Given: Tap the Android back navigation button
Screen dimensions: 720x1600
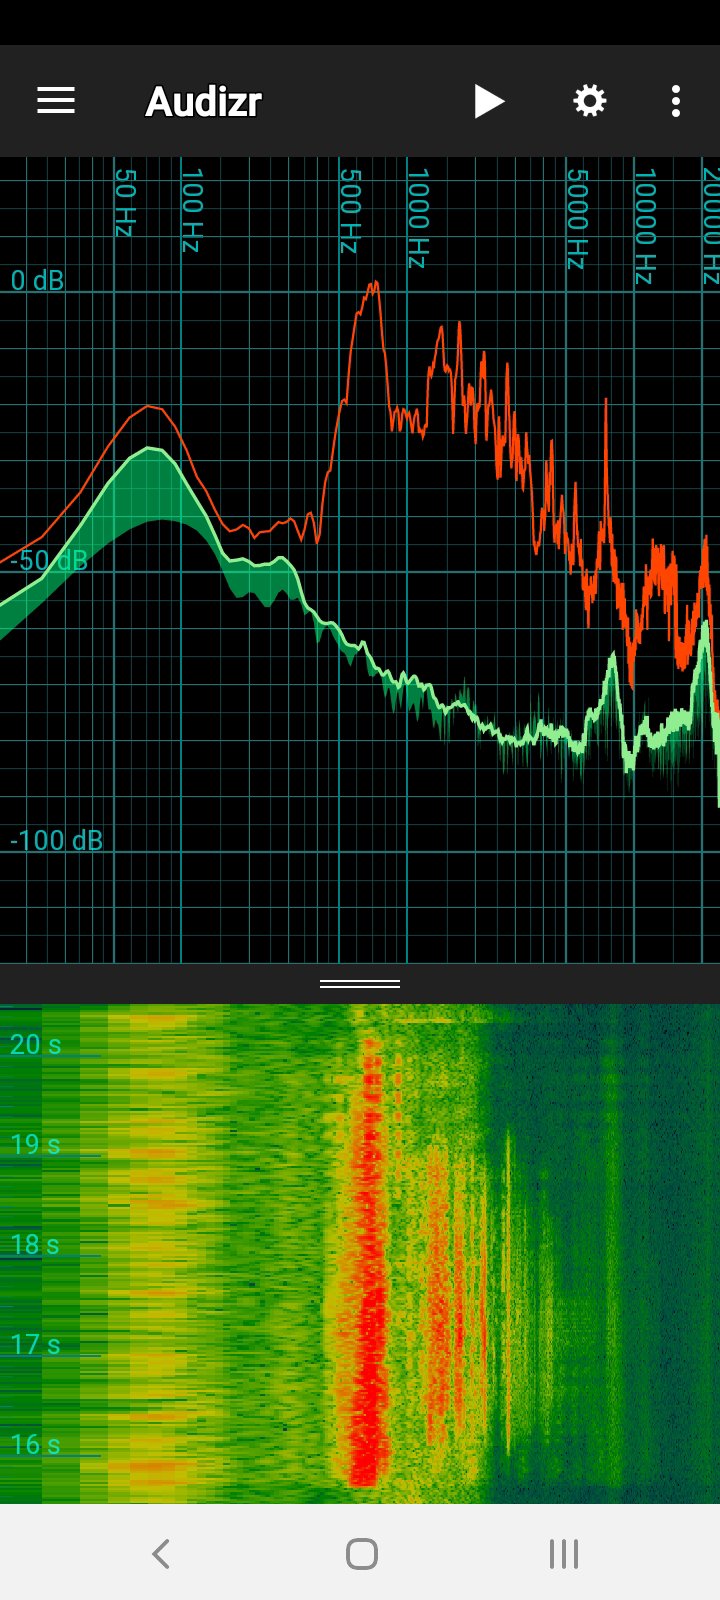Looking at the screenshot, I should click(x=161, y=1553).
